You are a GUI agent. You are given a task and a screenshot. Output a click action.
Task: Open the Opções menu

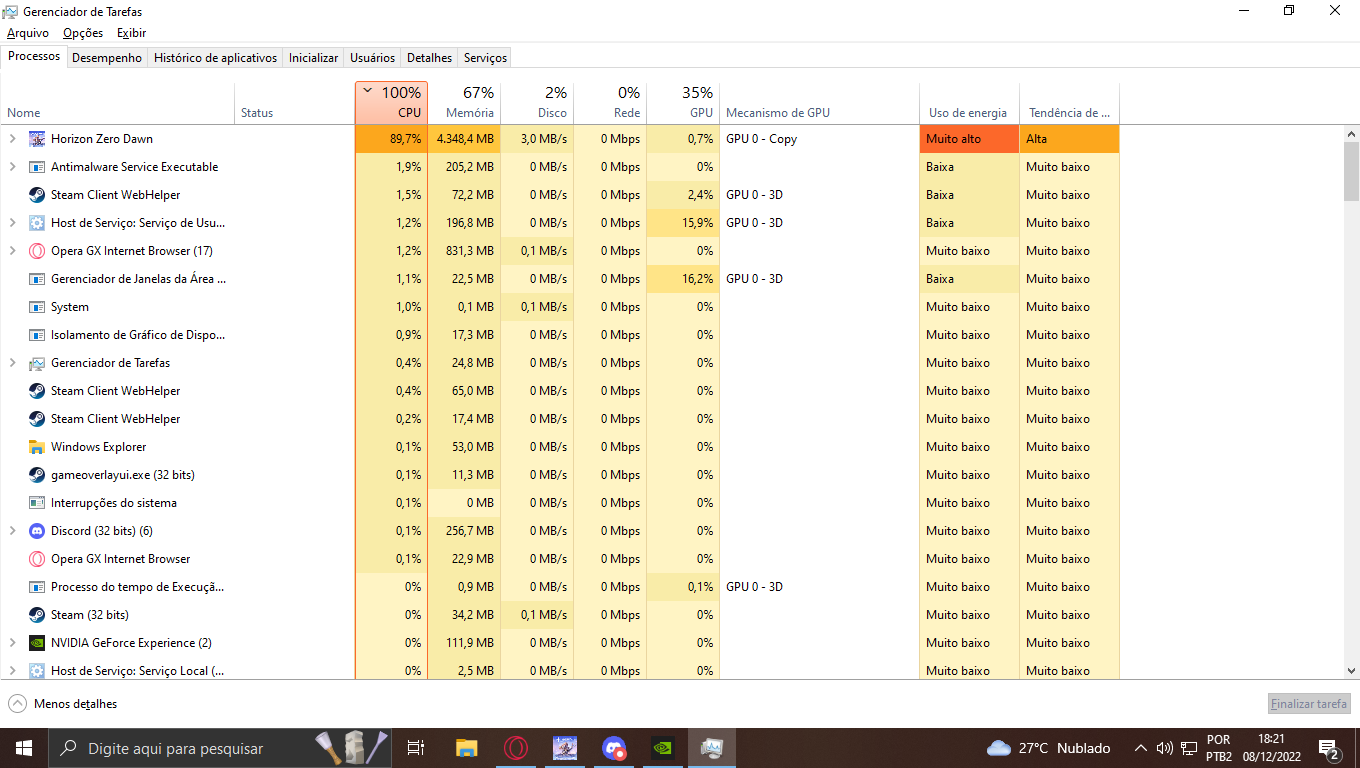pos(83,33)
